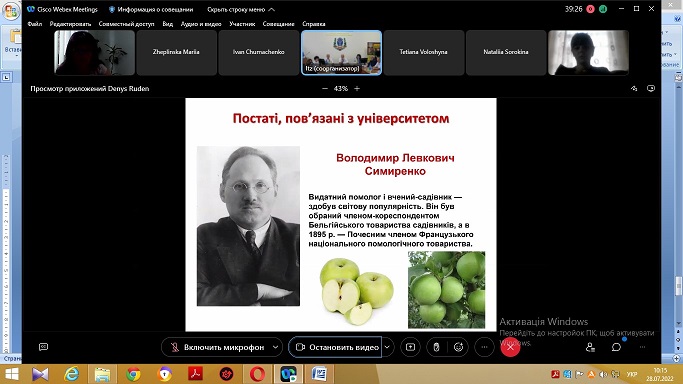Screen dimensions: 683x384
Task: Click the slide title Постаті, пов'язані з університетом
Action: click(x=341, y=118)
